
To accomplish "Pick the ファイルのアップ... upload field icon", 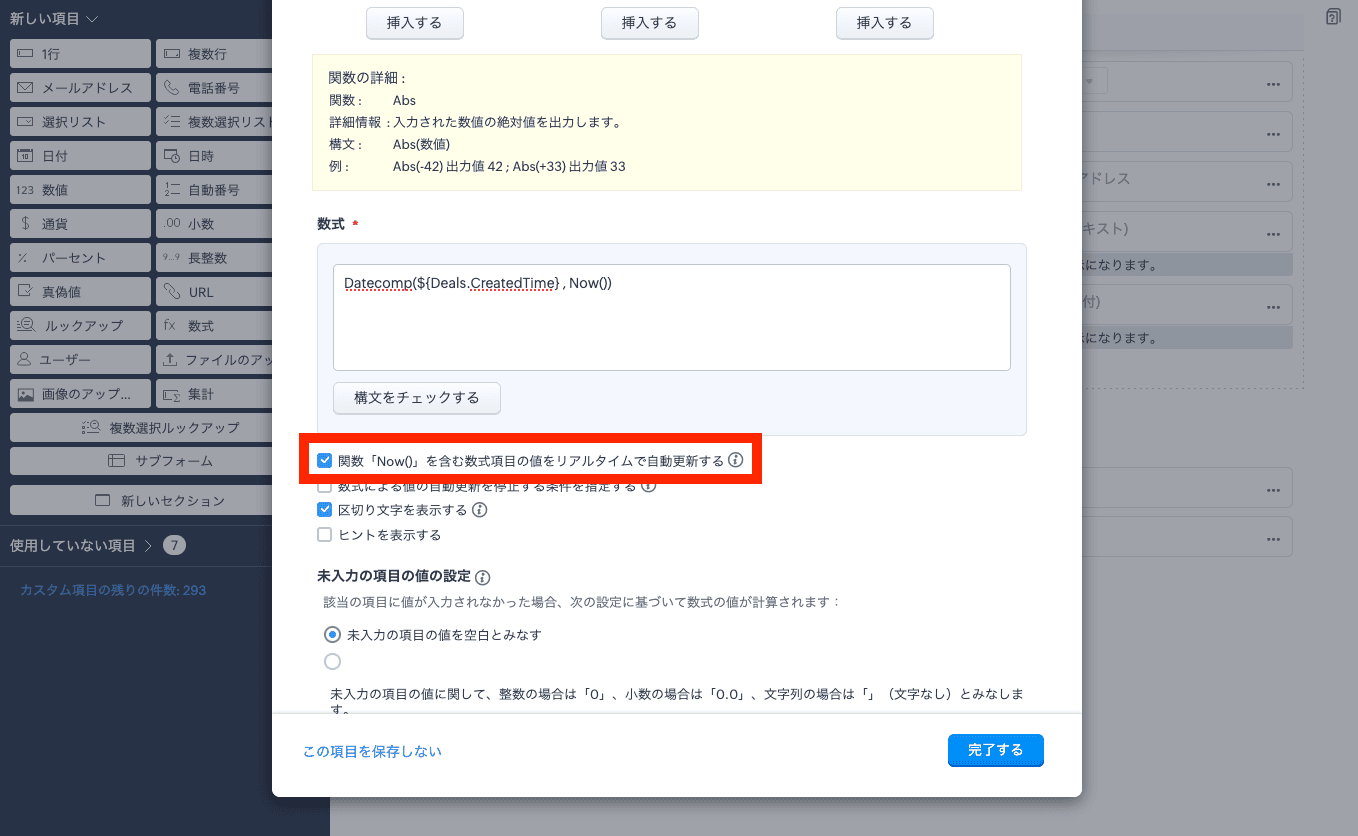I will tap(171, 360).
